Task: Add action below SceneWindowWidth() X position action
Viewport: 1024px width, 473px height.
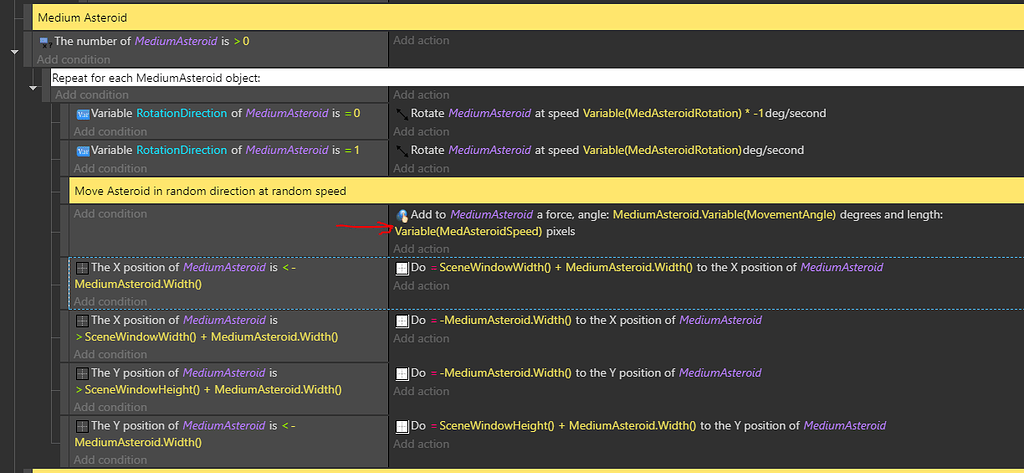Action: coord(421,285)
